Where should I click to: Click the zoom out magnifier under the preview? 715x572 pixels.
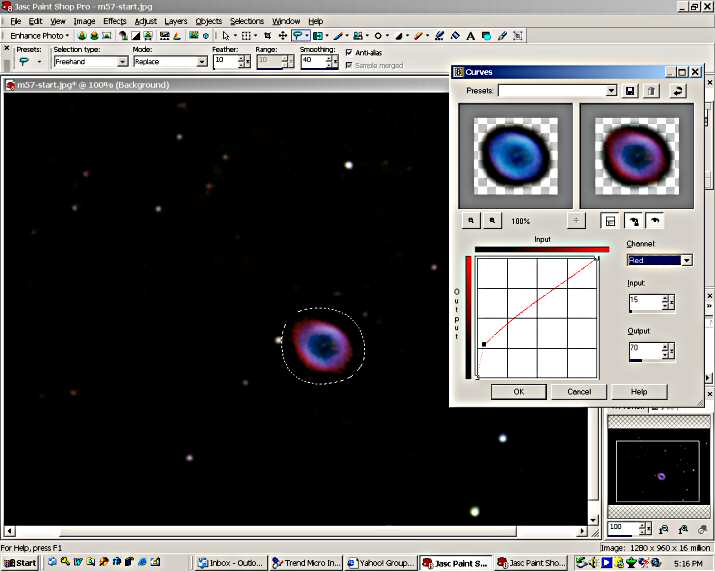pyautogui.click(x=492, y=220)
